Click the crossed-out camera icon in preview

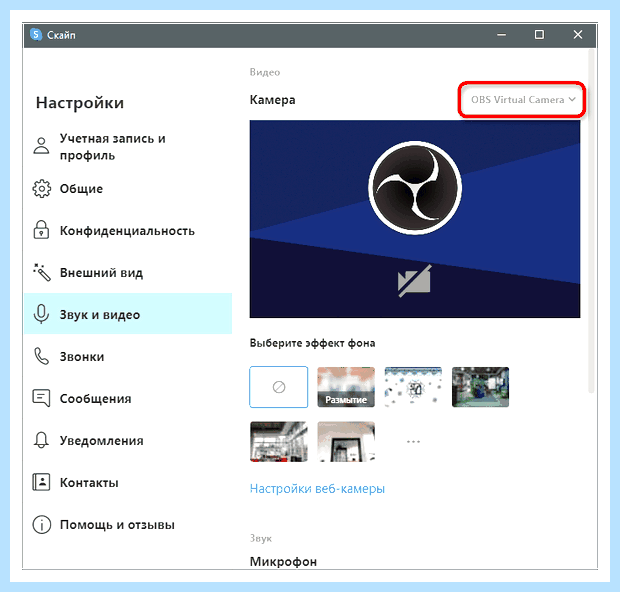[x=414, y=281]
